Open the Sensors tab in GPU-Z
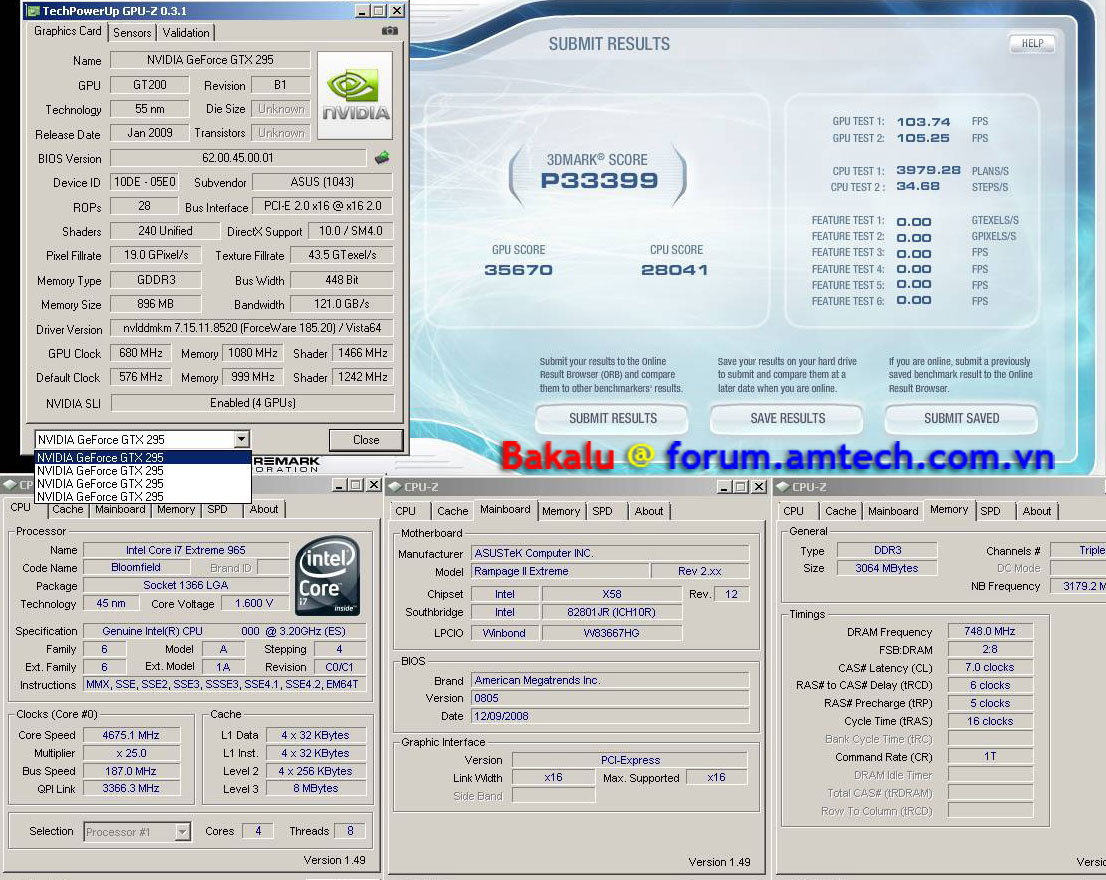The height and width of the screenshot is (880, 1106). pos(132,32)
